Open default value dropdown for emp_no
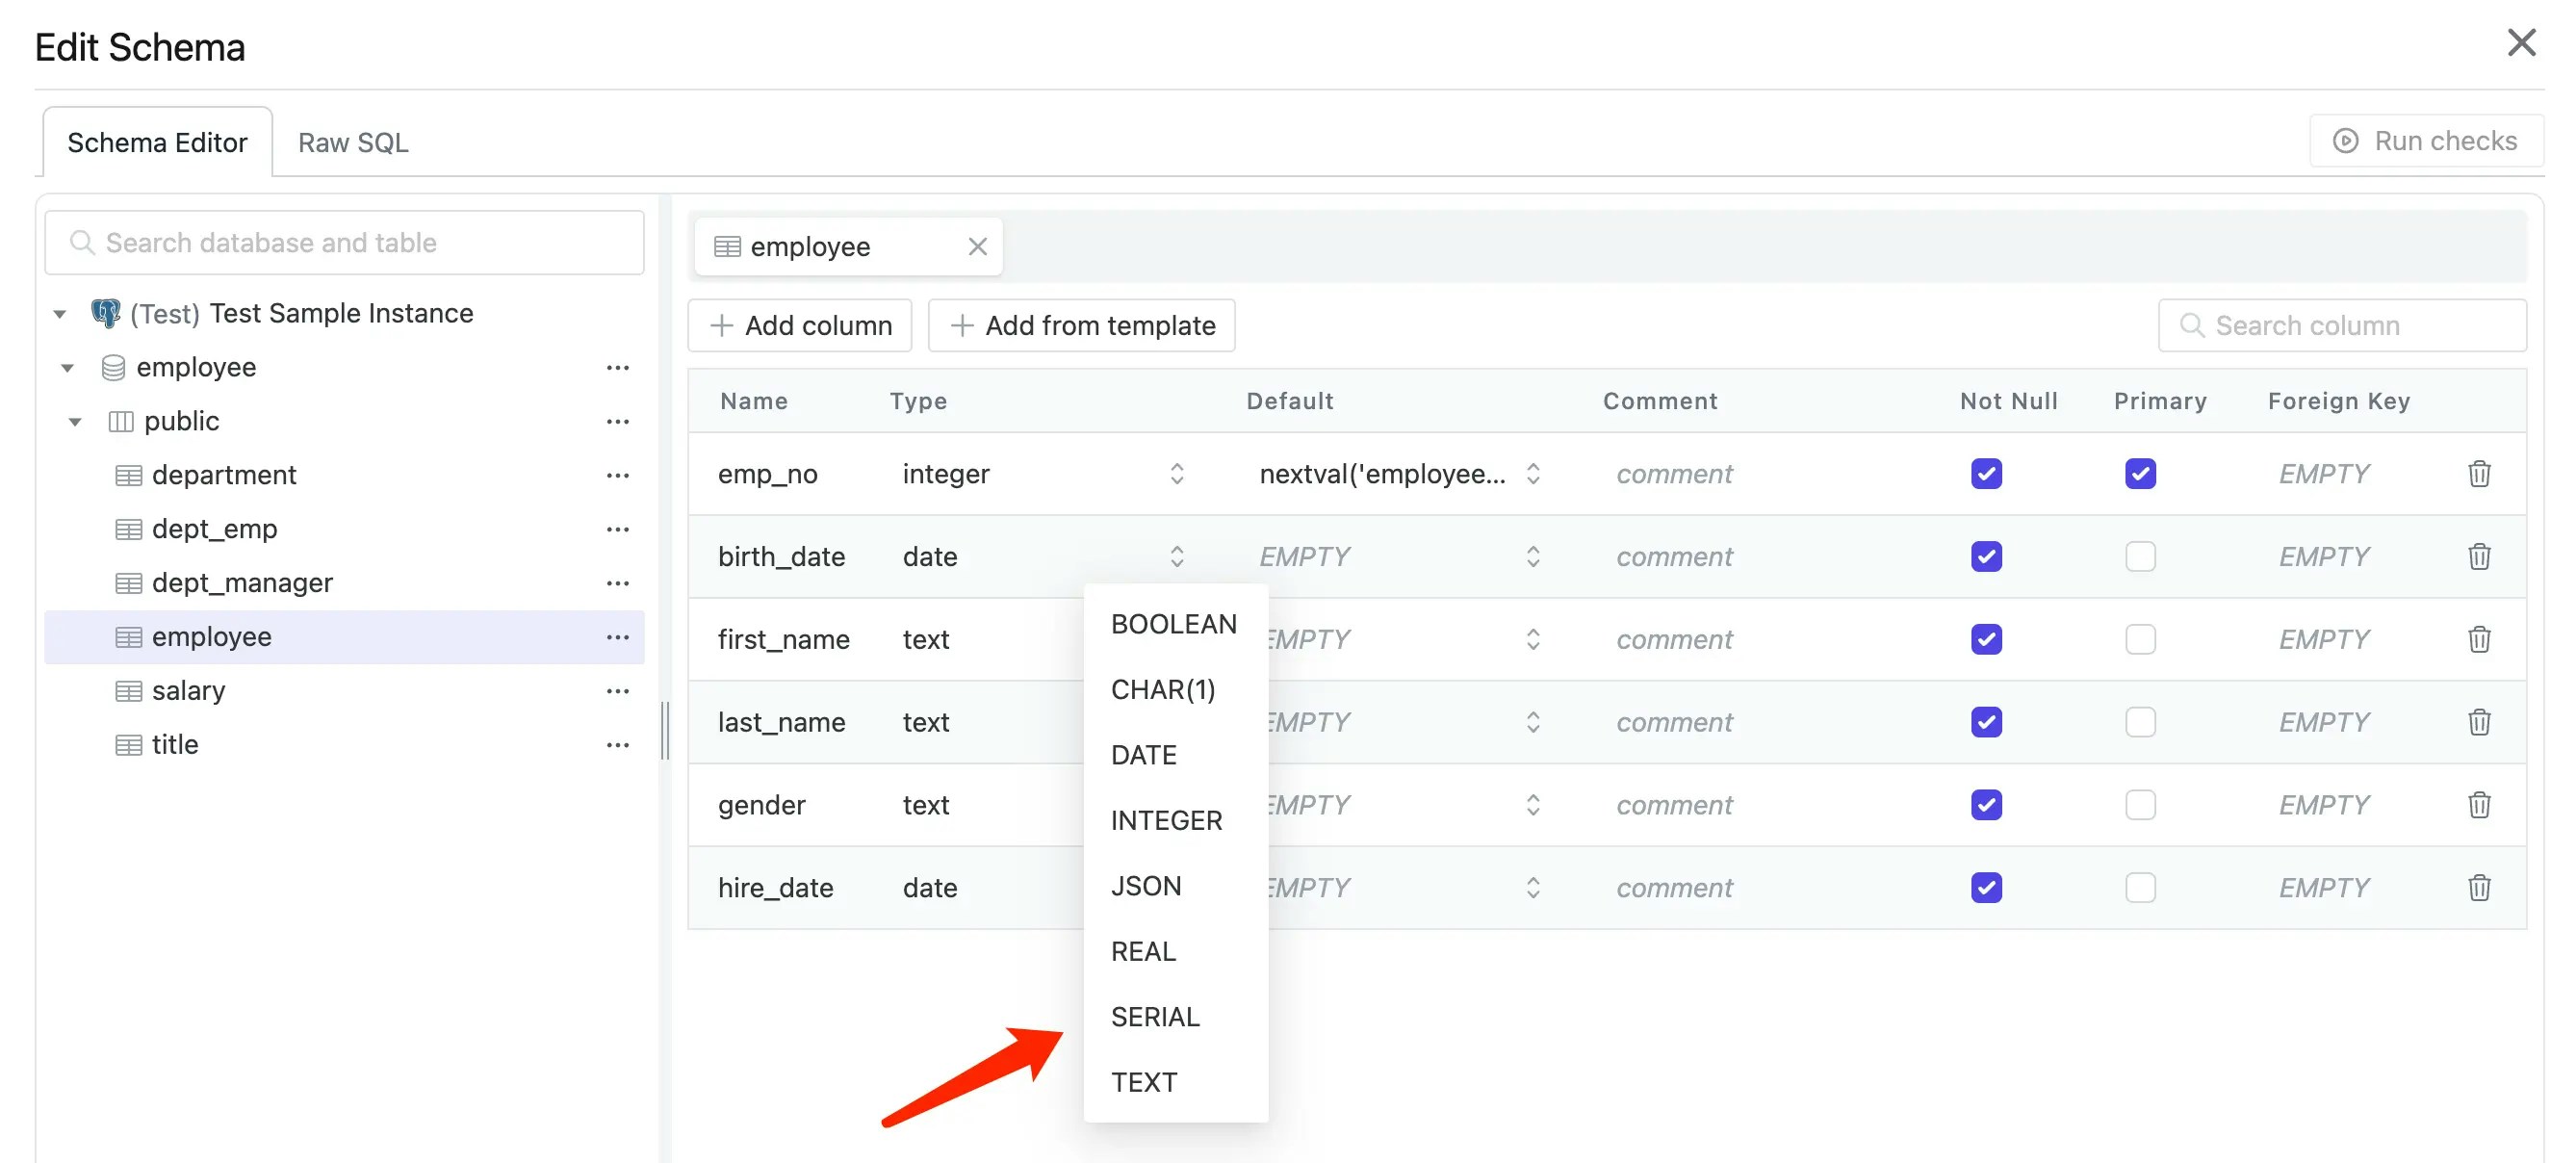Screen dimensions: 2576x1163 1532,473
